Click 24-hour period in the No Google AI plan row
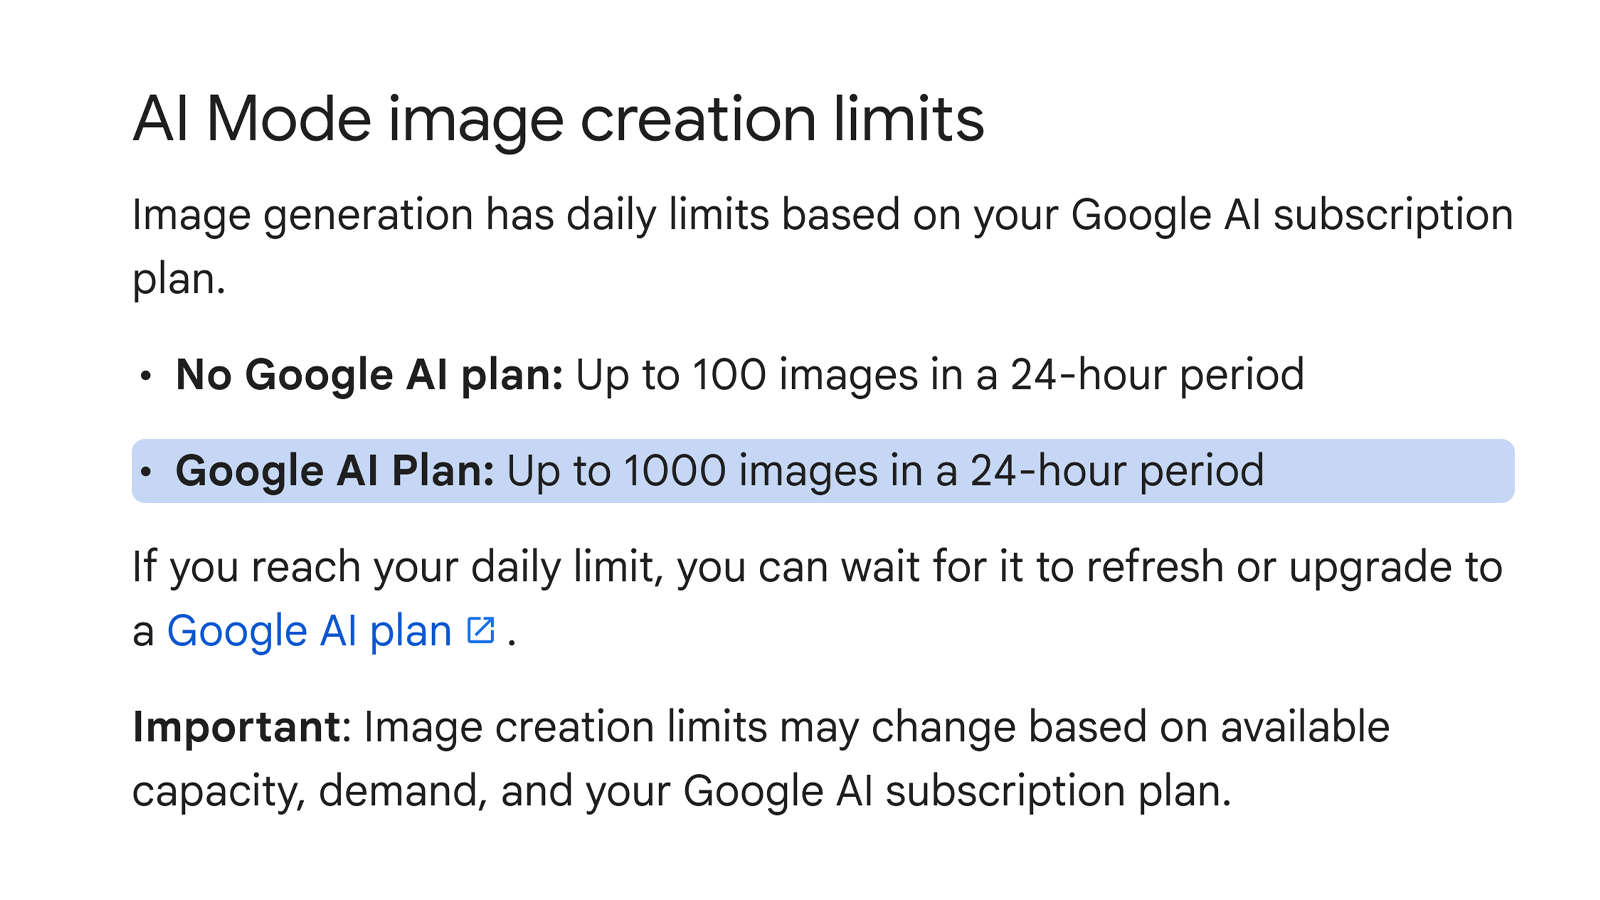Screen dimensions: 1600x900 (1157, 376)
